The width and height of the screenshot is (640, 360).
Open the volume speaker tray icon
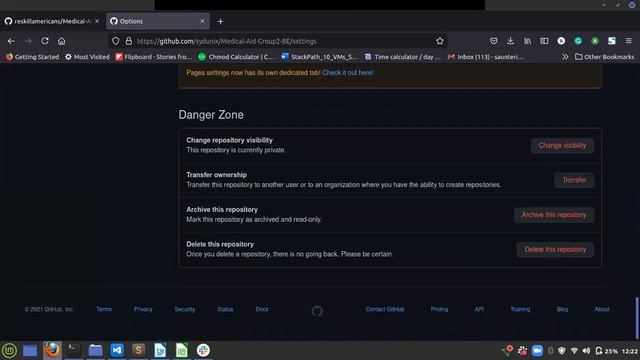point(586,351)
